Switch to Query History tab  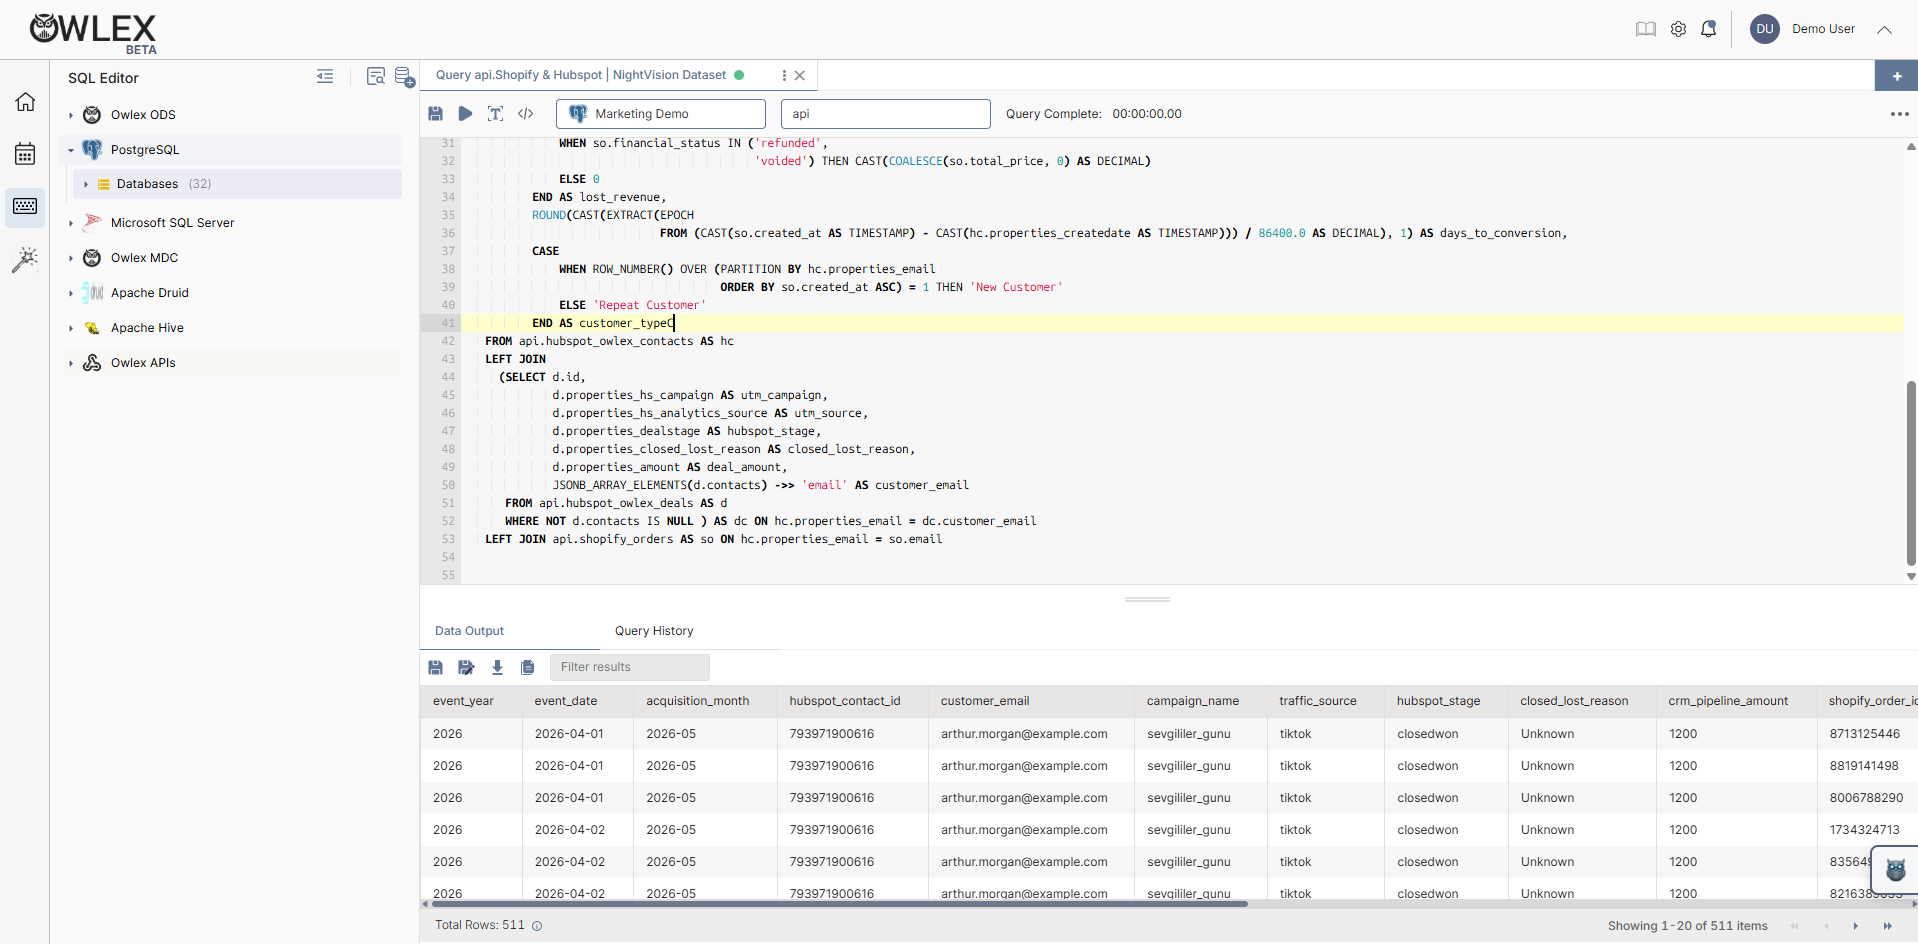pyautogui.click(x=654, y=631)
